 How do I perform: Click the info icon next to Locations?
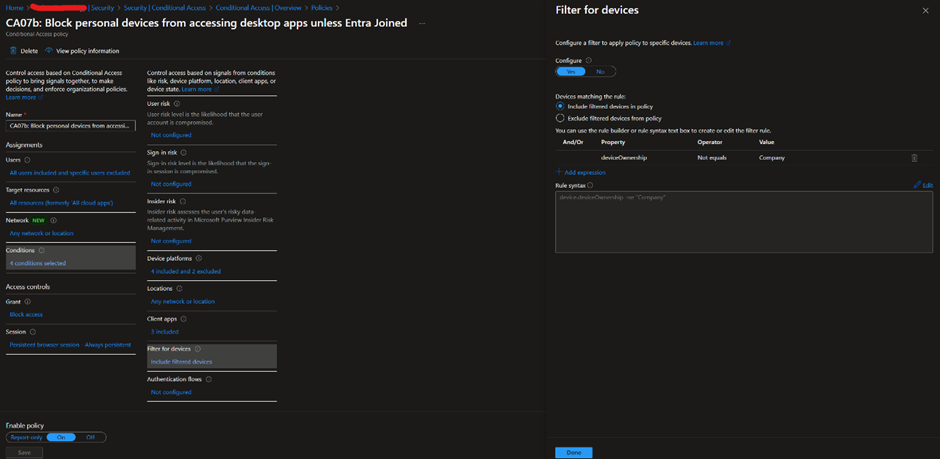click(179, 288)
